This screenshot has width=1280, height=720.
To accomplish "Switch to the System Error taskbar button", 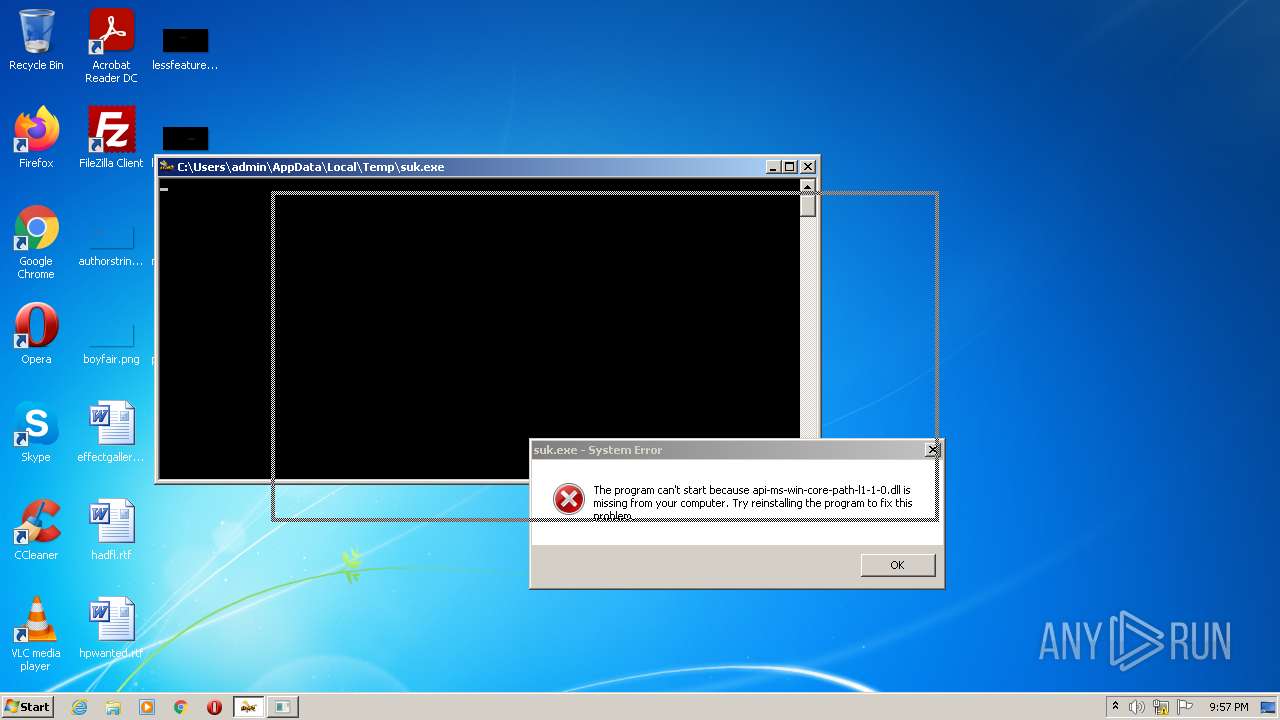I will (x=283, y=707).
